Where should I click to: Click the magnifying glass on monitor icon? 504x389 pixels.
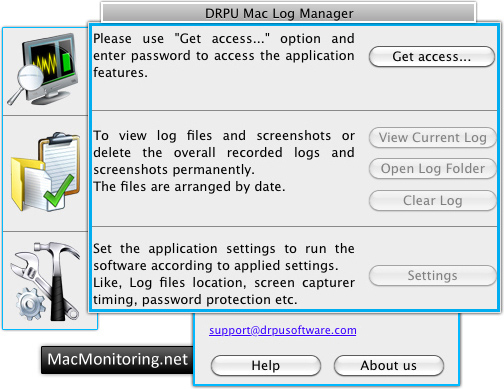point(27,83)
